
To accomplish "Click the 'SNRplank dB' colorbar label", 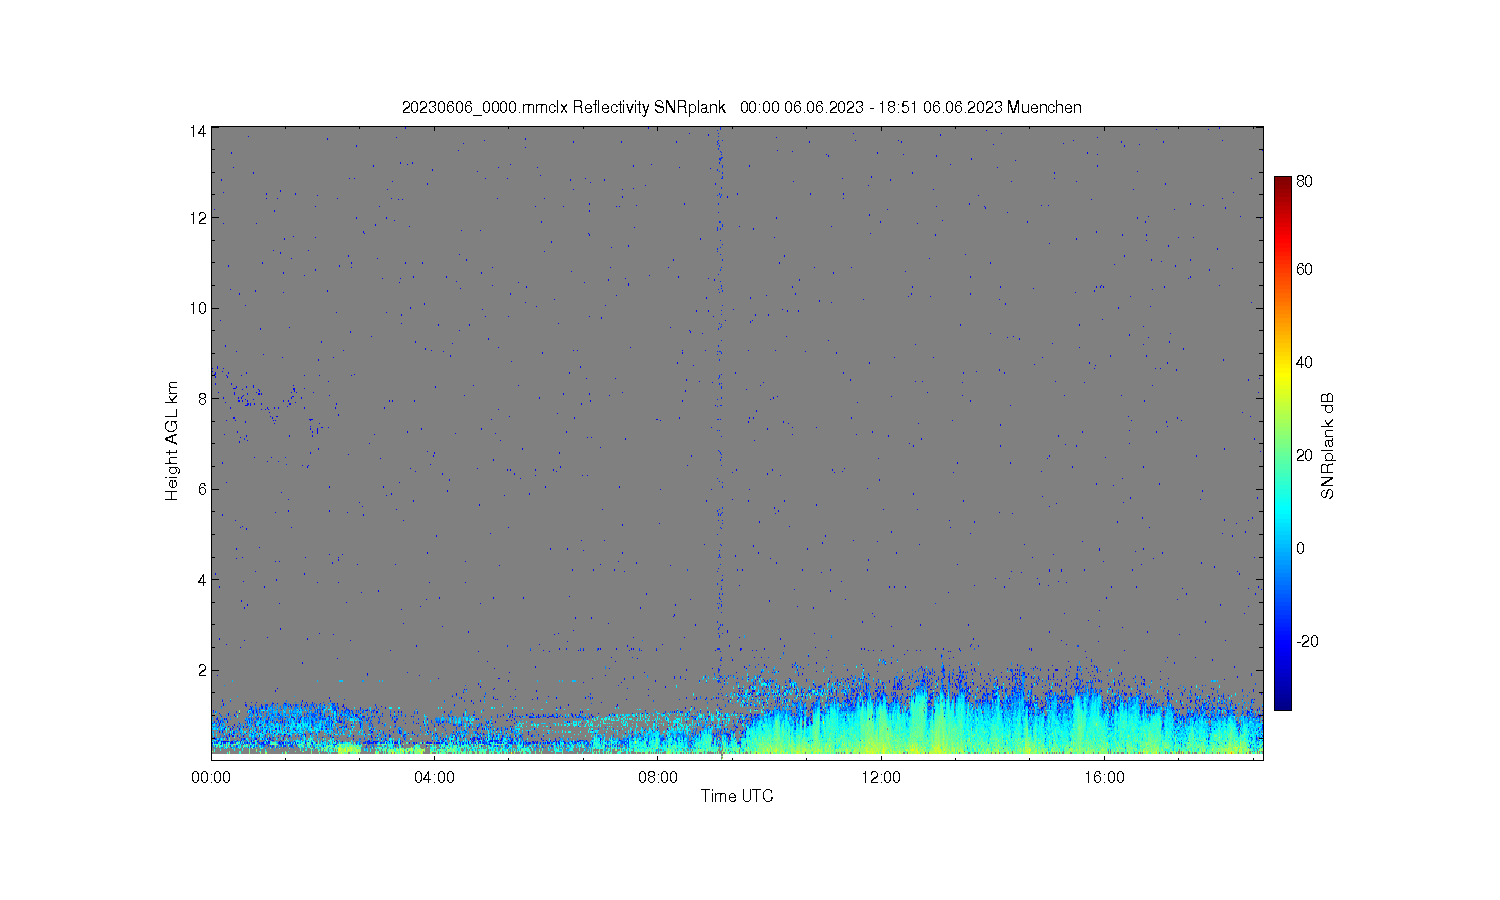I will tap(1328, 446).
